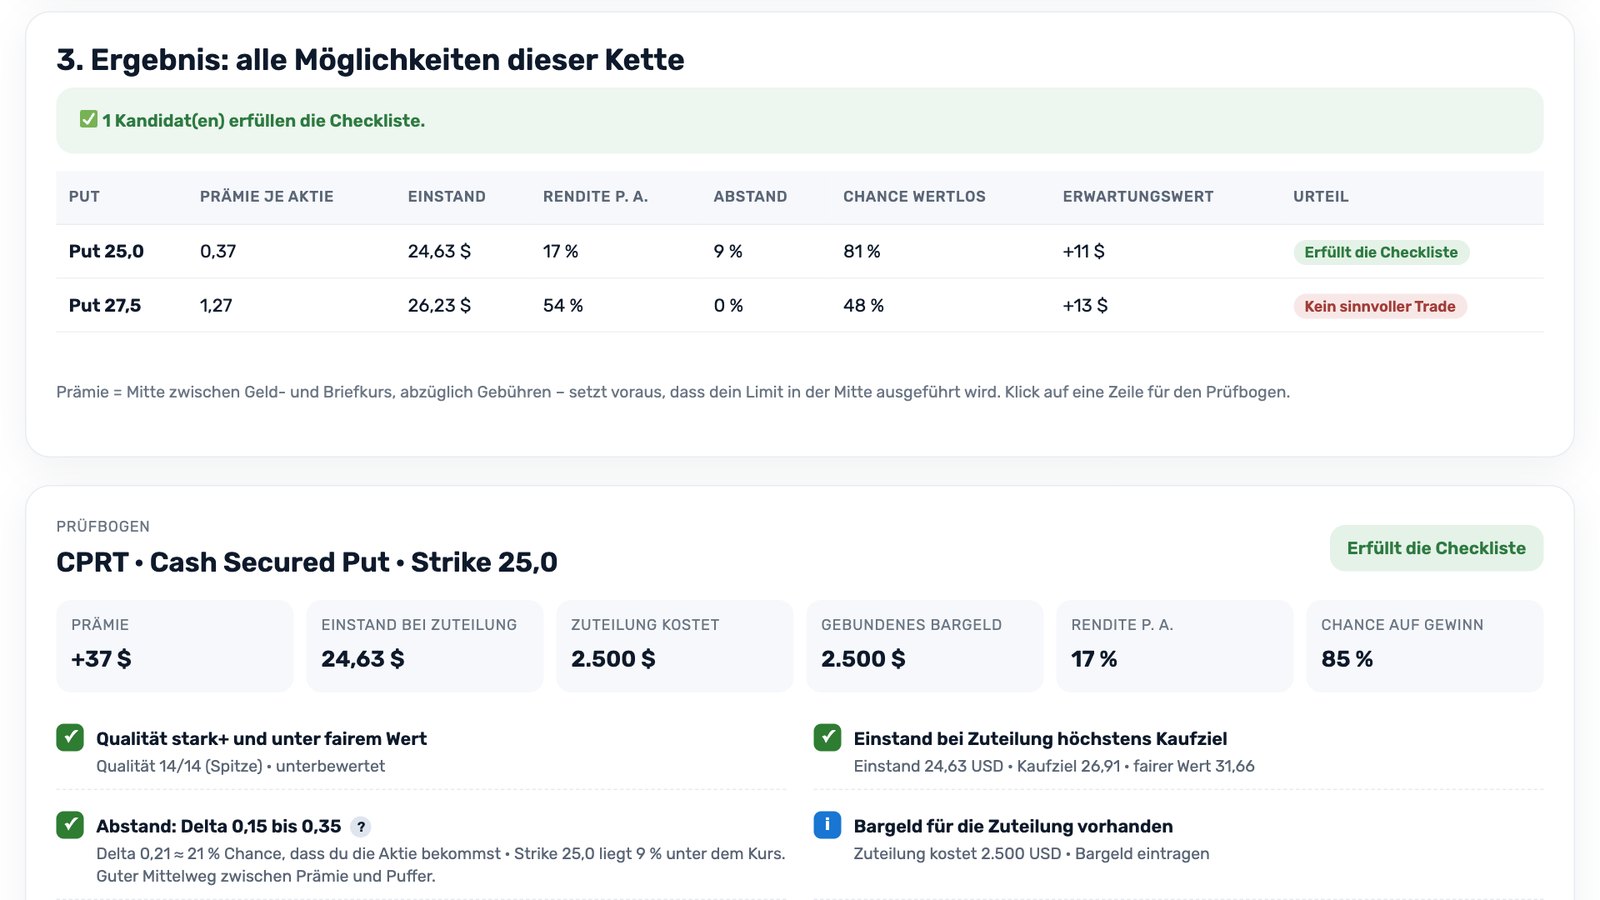Screen dimensions: 1600x900
Task: Click Erwartungswert value +13 $
Action: click(1085, 305)
